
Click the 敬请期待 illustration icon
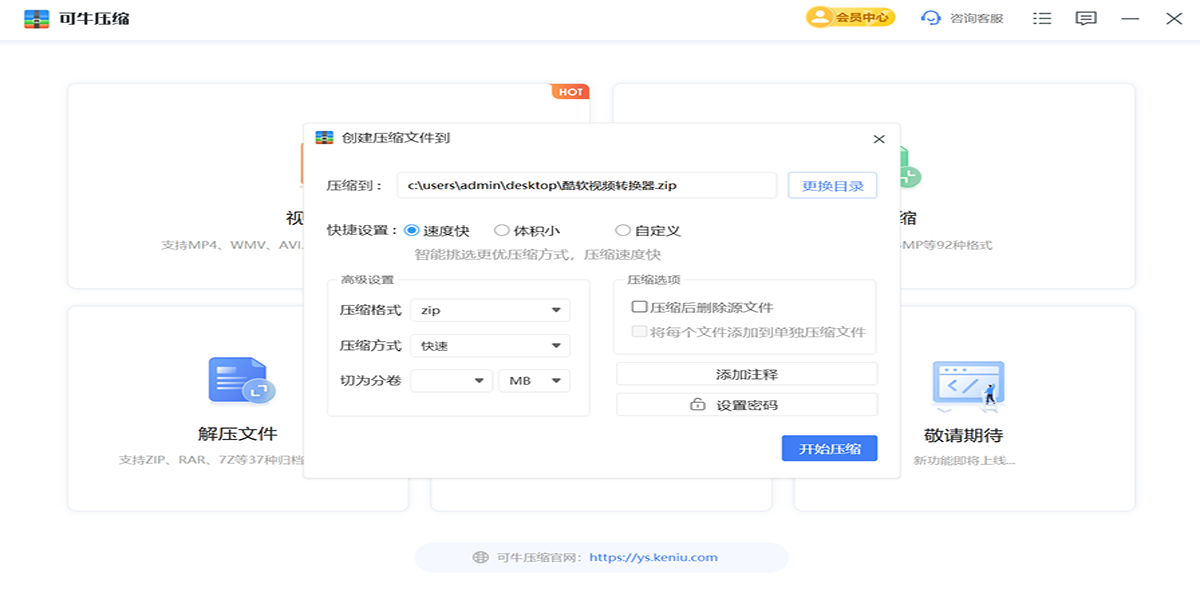click(x=966, y=388)
